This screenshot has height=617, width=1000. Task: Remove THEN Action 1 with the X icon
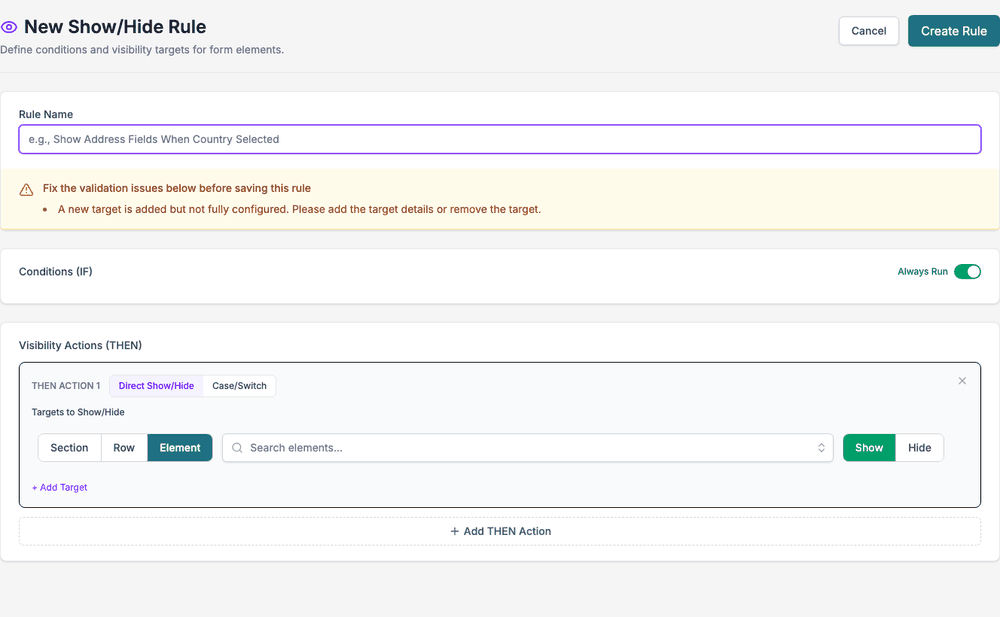[962, 381]
